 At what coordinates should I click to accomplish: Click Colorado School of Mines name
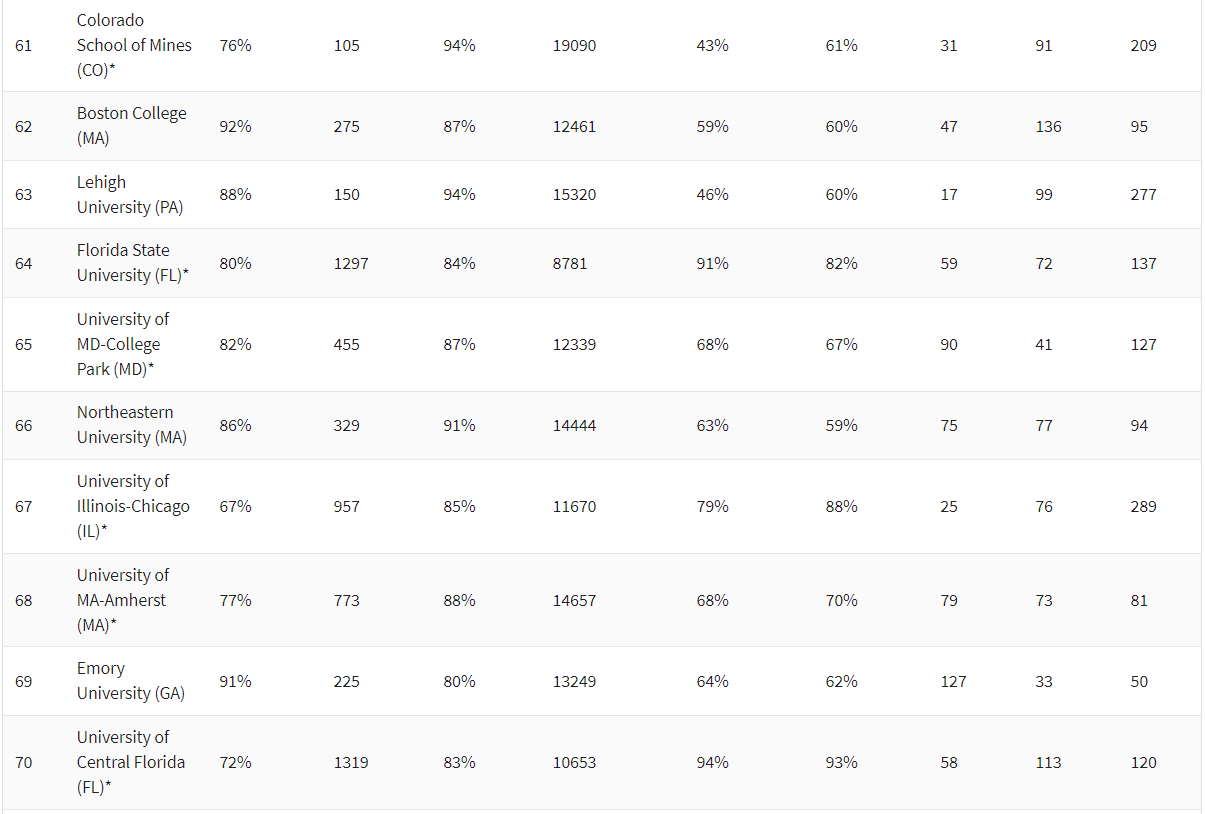coord(134,45)
